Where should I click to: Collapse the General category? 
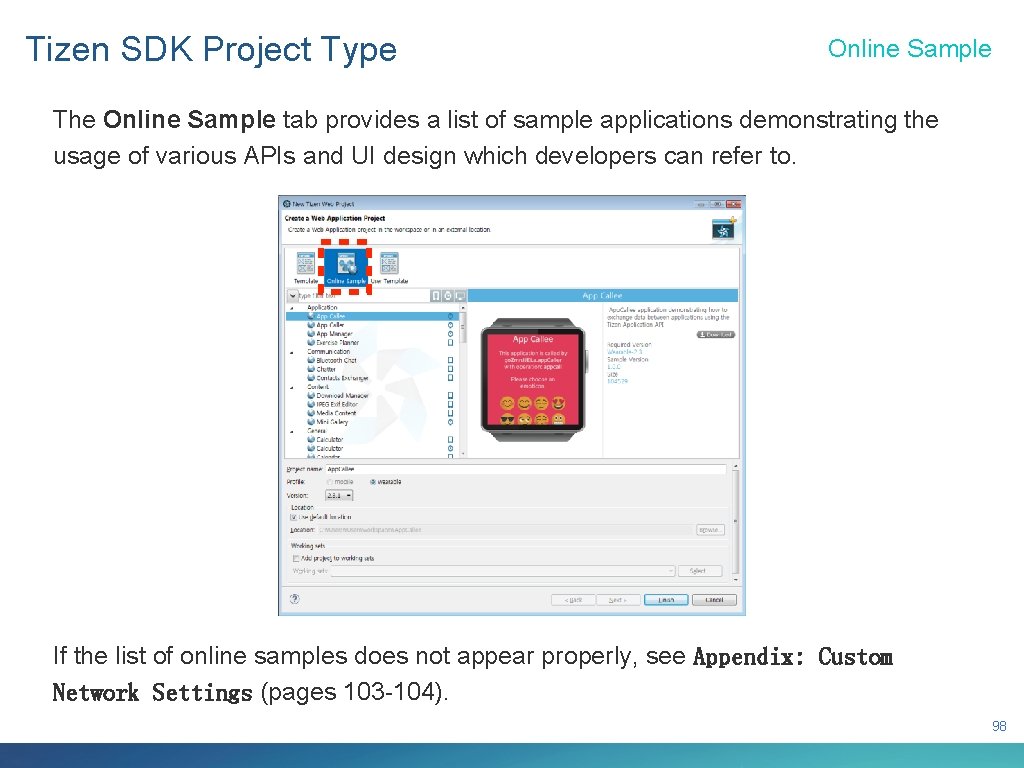(292, 432)
